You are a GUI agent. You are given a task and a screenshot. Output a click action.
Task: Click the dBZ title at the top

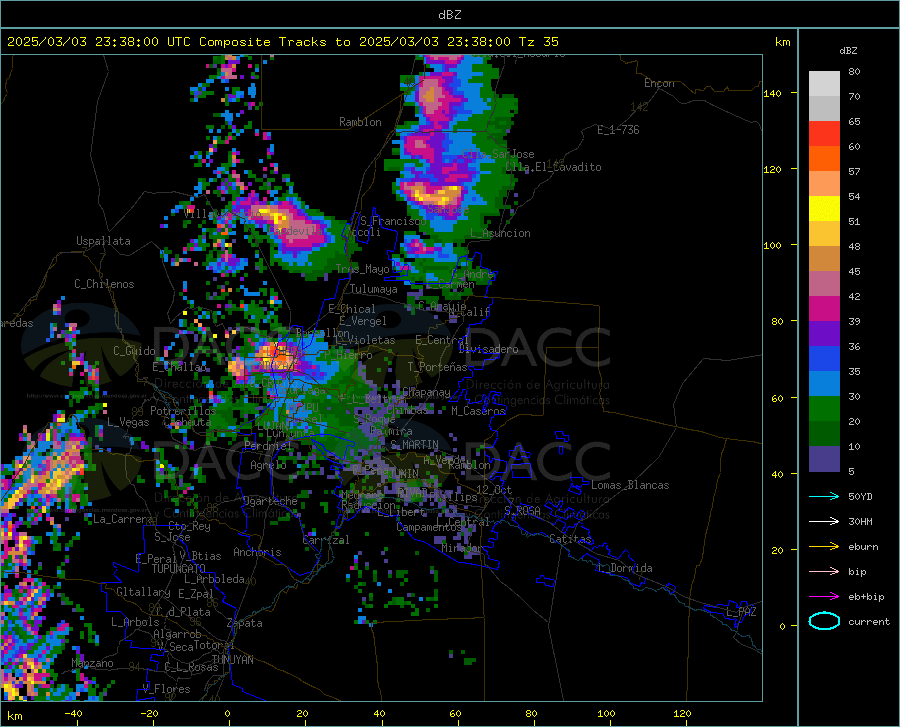(449, 15)
